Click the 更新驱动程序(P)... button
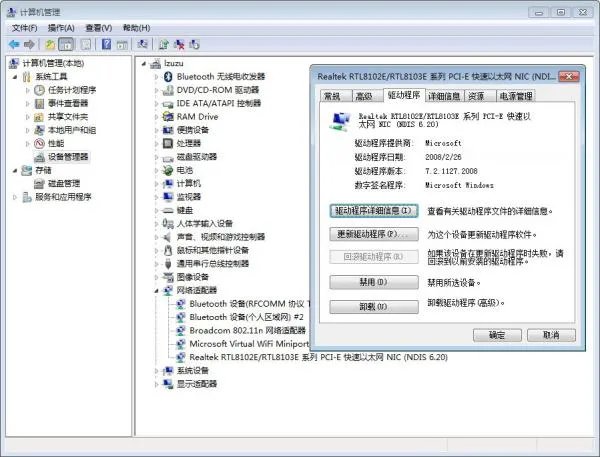 pyautogui.click(x=373, y=234)
